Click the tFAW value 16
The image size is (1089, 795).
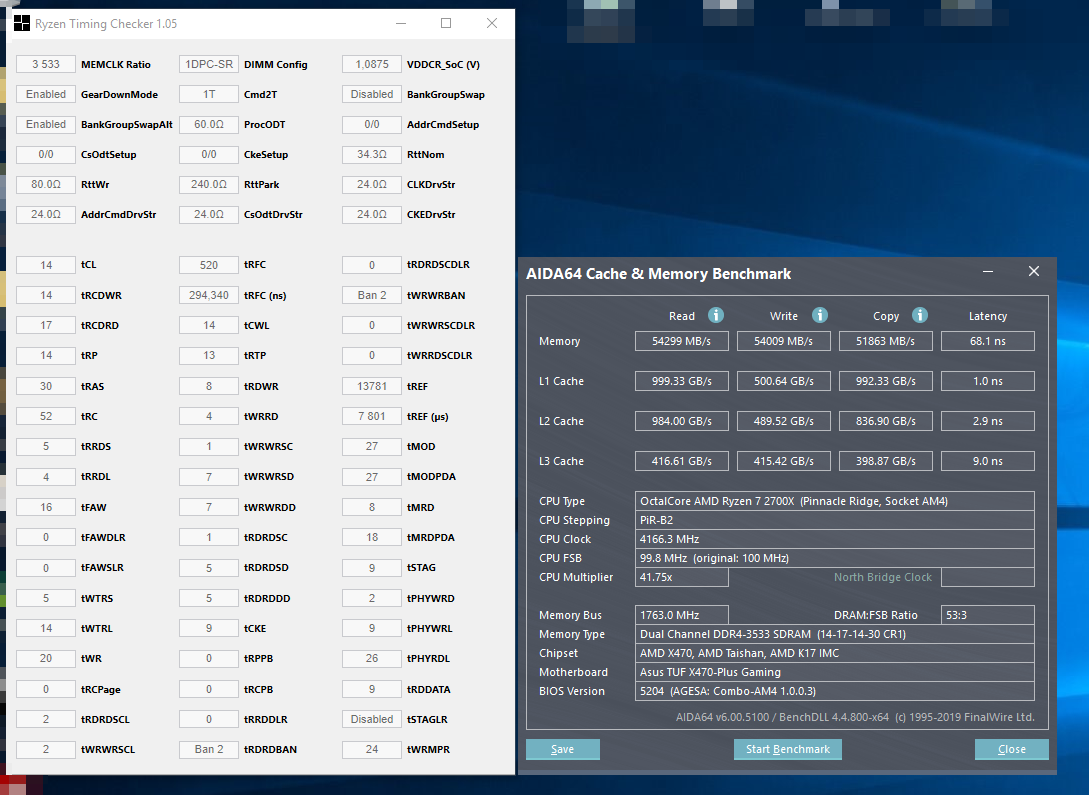pyautogui.click(x=46, y=508)
